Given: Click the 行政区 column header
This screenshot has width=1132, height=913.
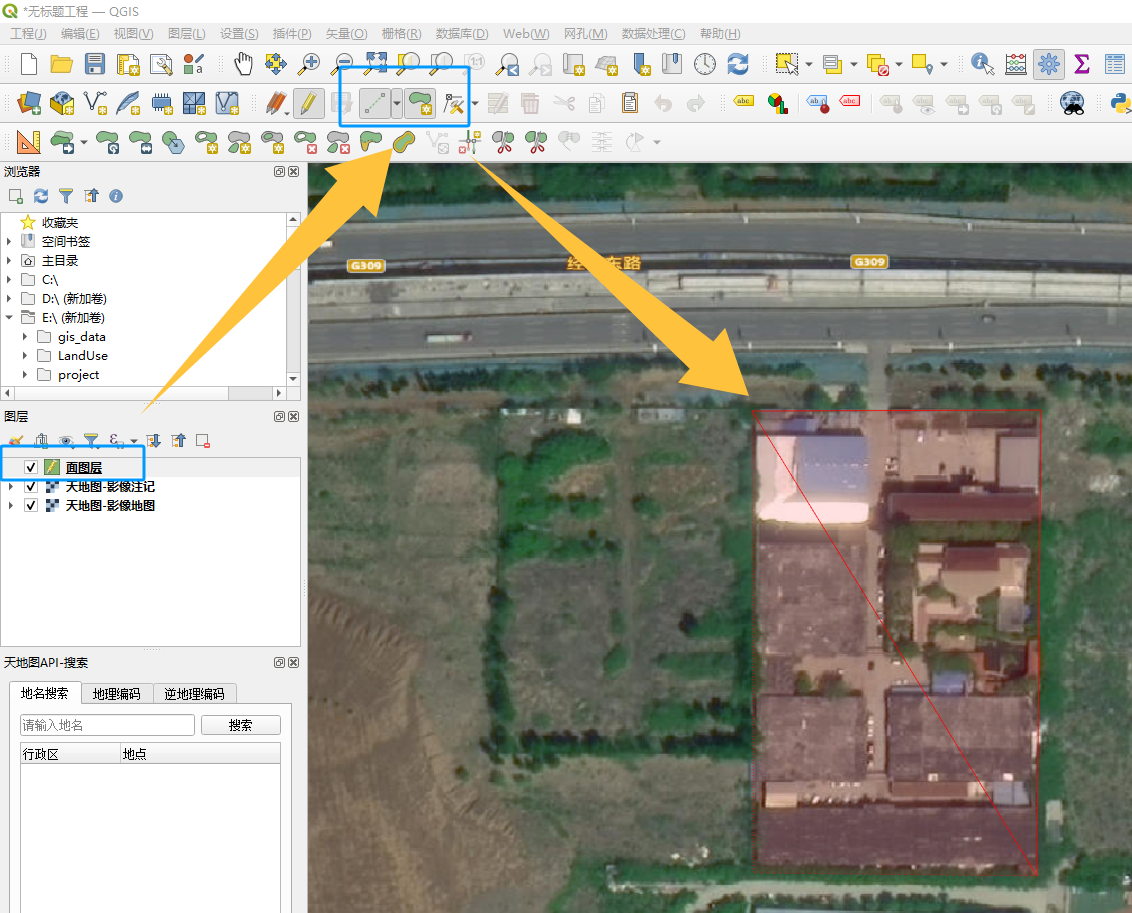Looking at the screenshot, I should pyautogui.click(x=70, y=753).
